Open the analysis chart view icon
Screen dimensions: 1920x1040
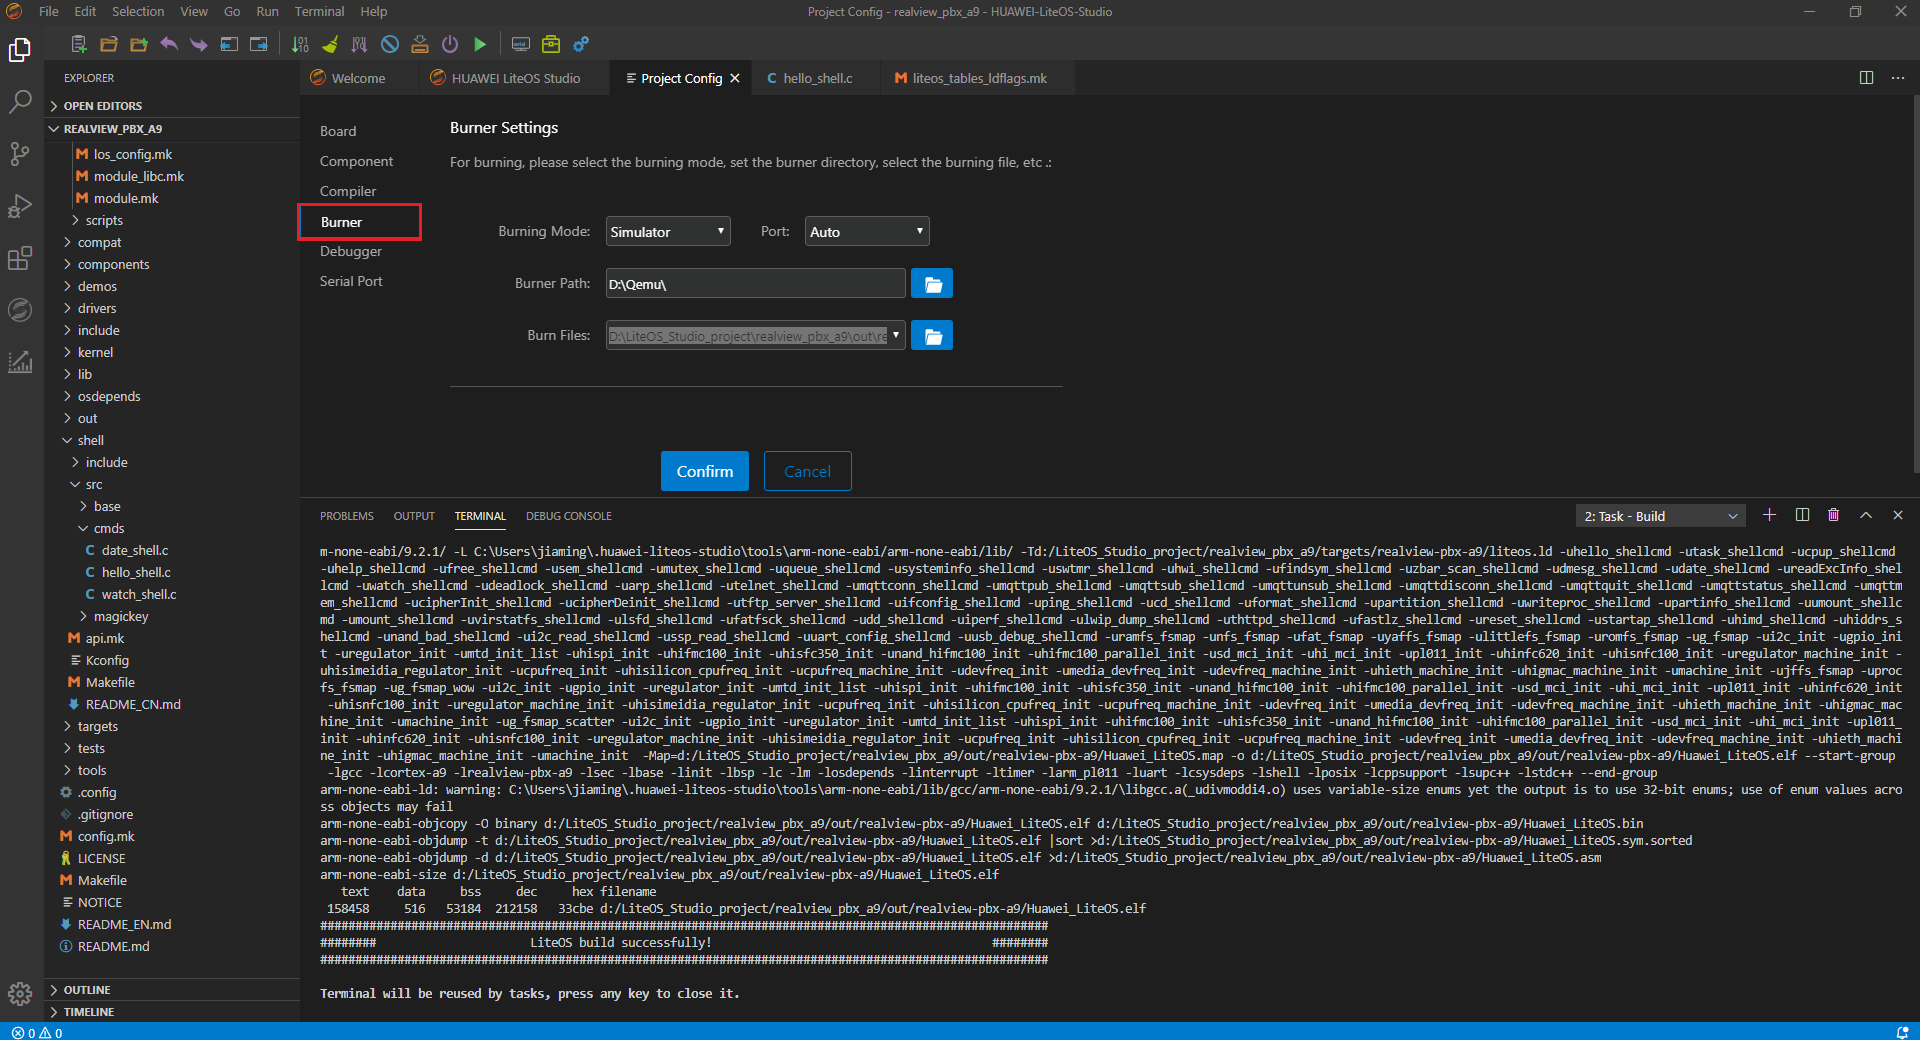point(20,362)
